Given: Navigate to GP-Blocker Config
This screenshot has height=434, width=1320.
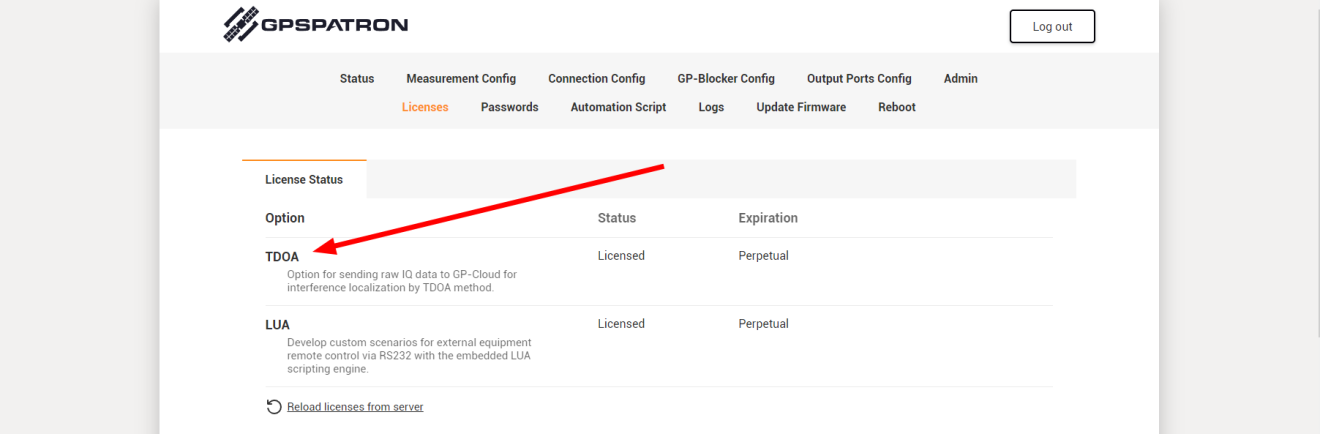Looking at the screenshot, I should coord(726,79).
